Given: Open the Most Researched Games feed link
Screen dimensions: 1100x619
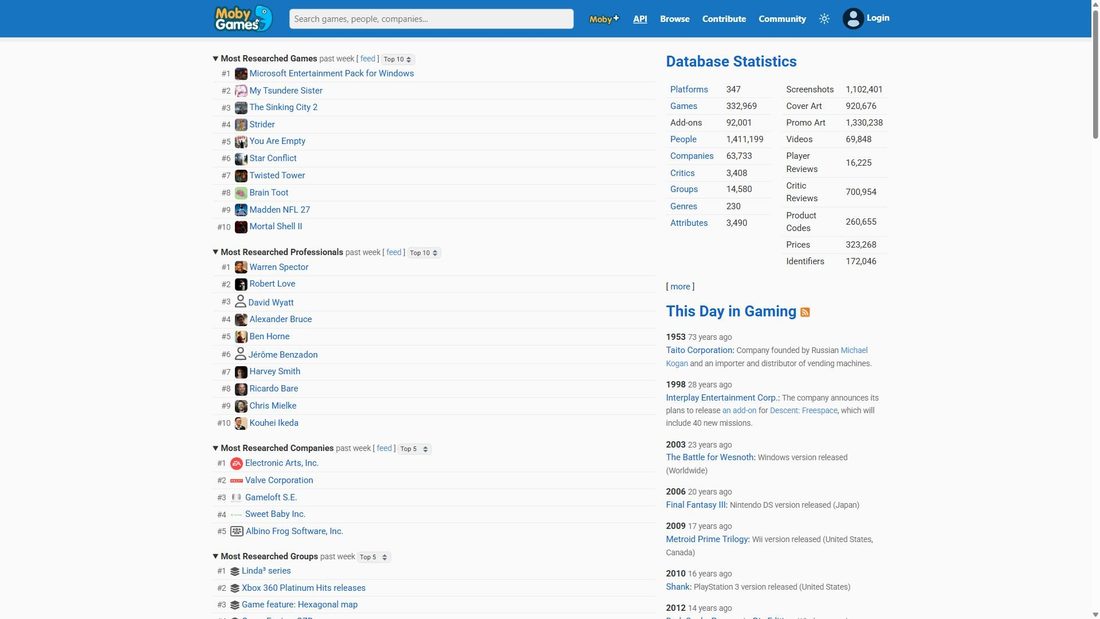Looking at the screenshot, I should (368, 59).
